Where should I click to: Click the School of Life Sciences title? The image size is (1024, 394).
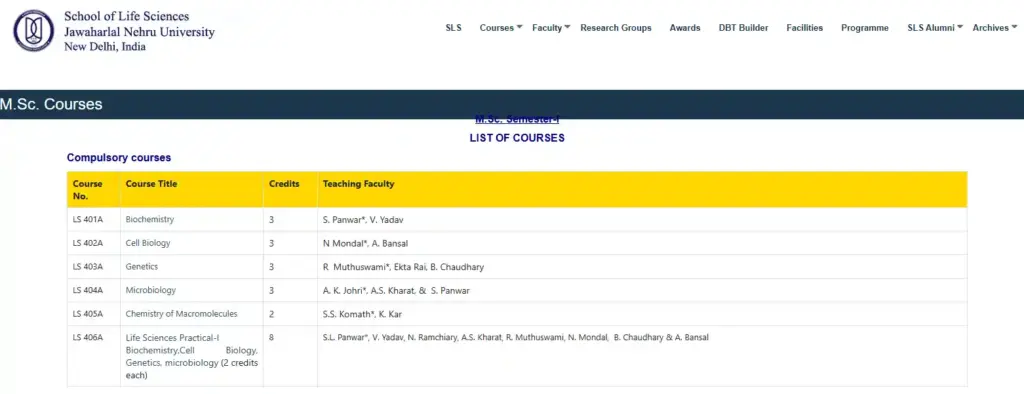(127, 16)
